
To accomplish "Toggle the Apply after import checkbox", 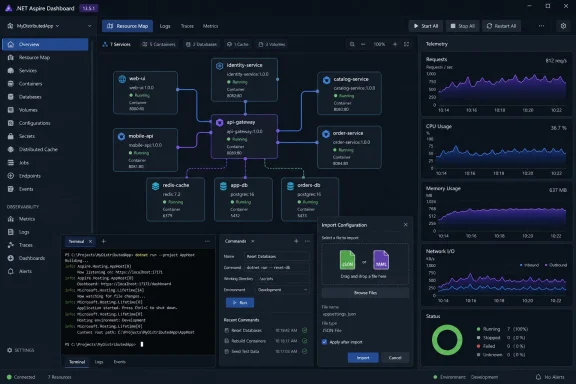I will 324,342.
